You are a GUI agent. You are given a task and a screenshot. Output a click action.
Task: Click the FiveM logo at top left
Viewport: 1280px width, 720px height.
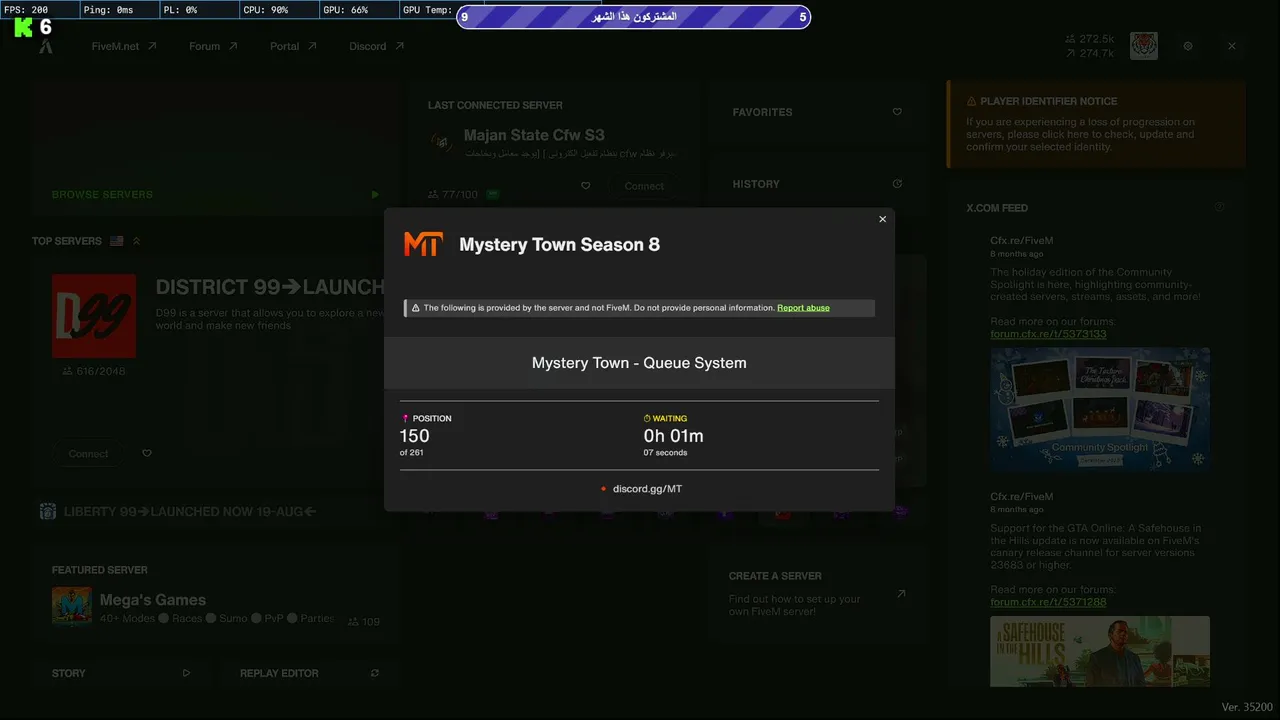[x=46, y=46]
